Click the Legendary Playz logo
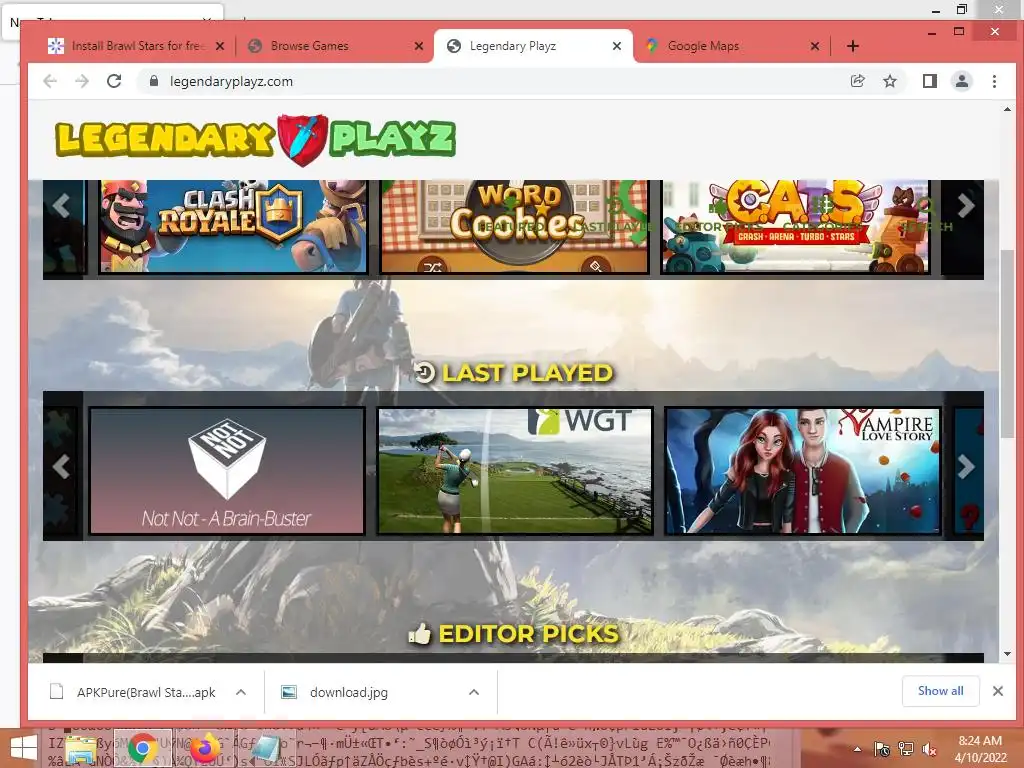This screenshot has width=1024, height=768. coord(255,138)
